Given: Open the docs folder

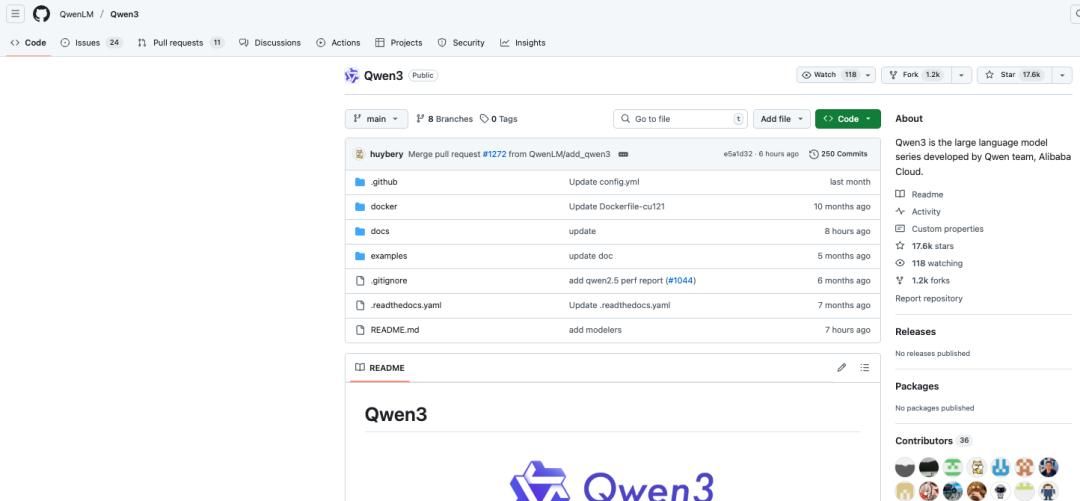Looking at the screenshot, I should click(380, 232).
